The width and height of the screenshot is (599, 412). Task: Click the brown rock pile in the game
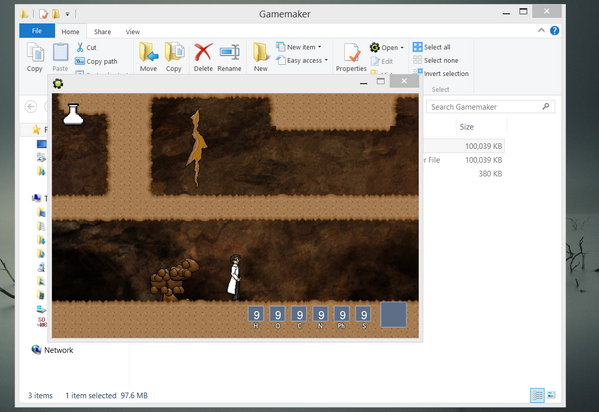[x=174, y=281]
